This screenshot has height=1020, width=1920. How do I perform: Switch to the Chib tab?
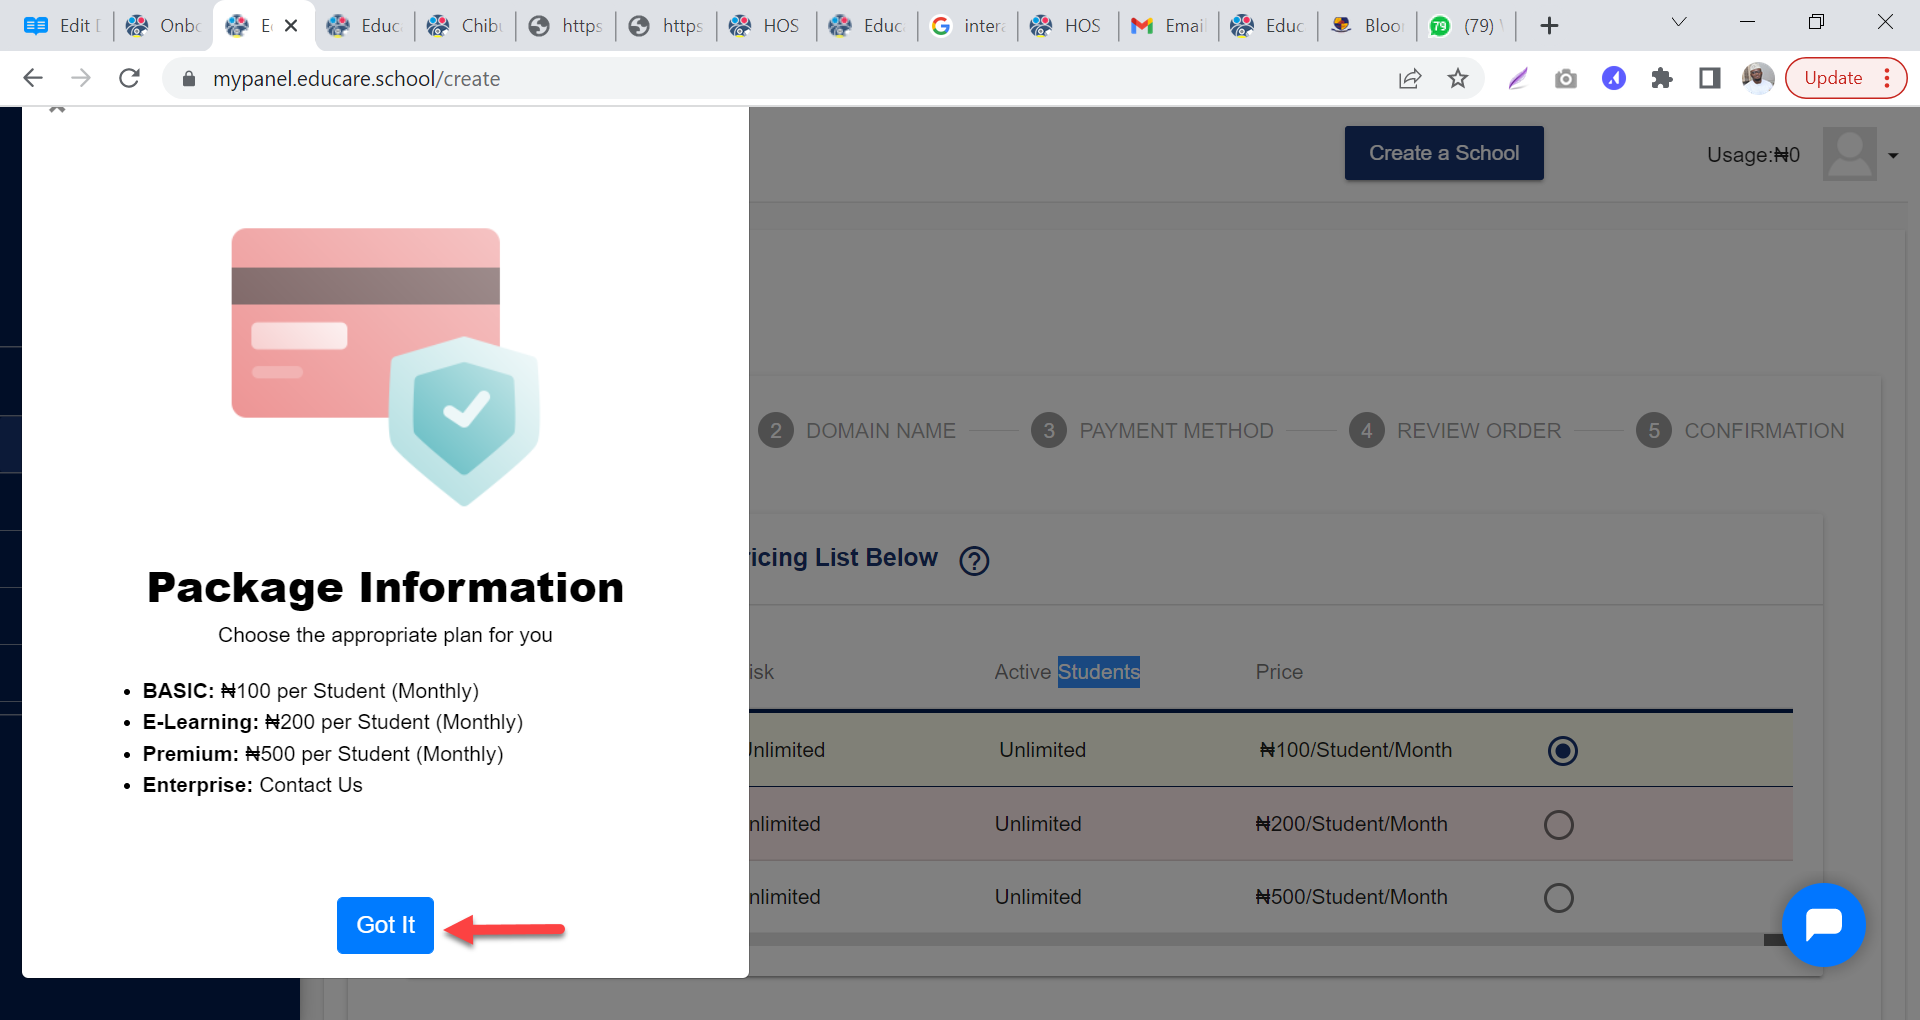tap(464, 26)
